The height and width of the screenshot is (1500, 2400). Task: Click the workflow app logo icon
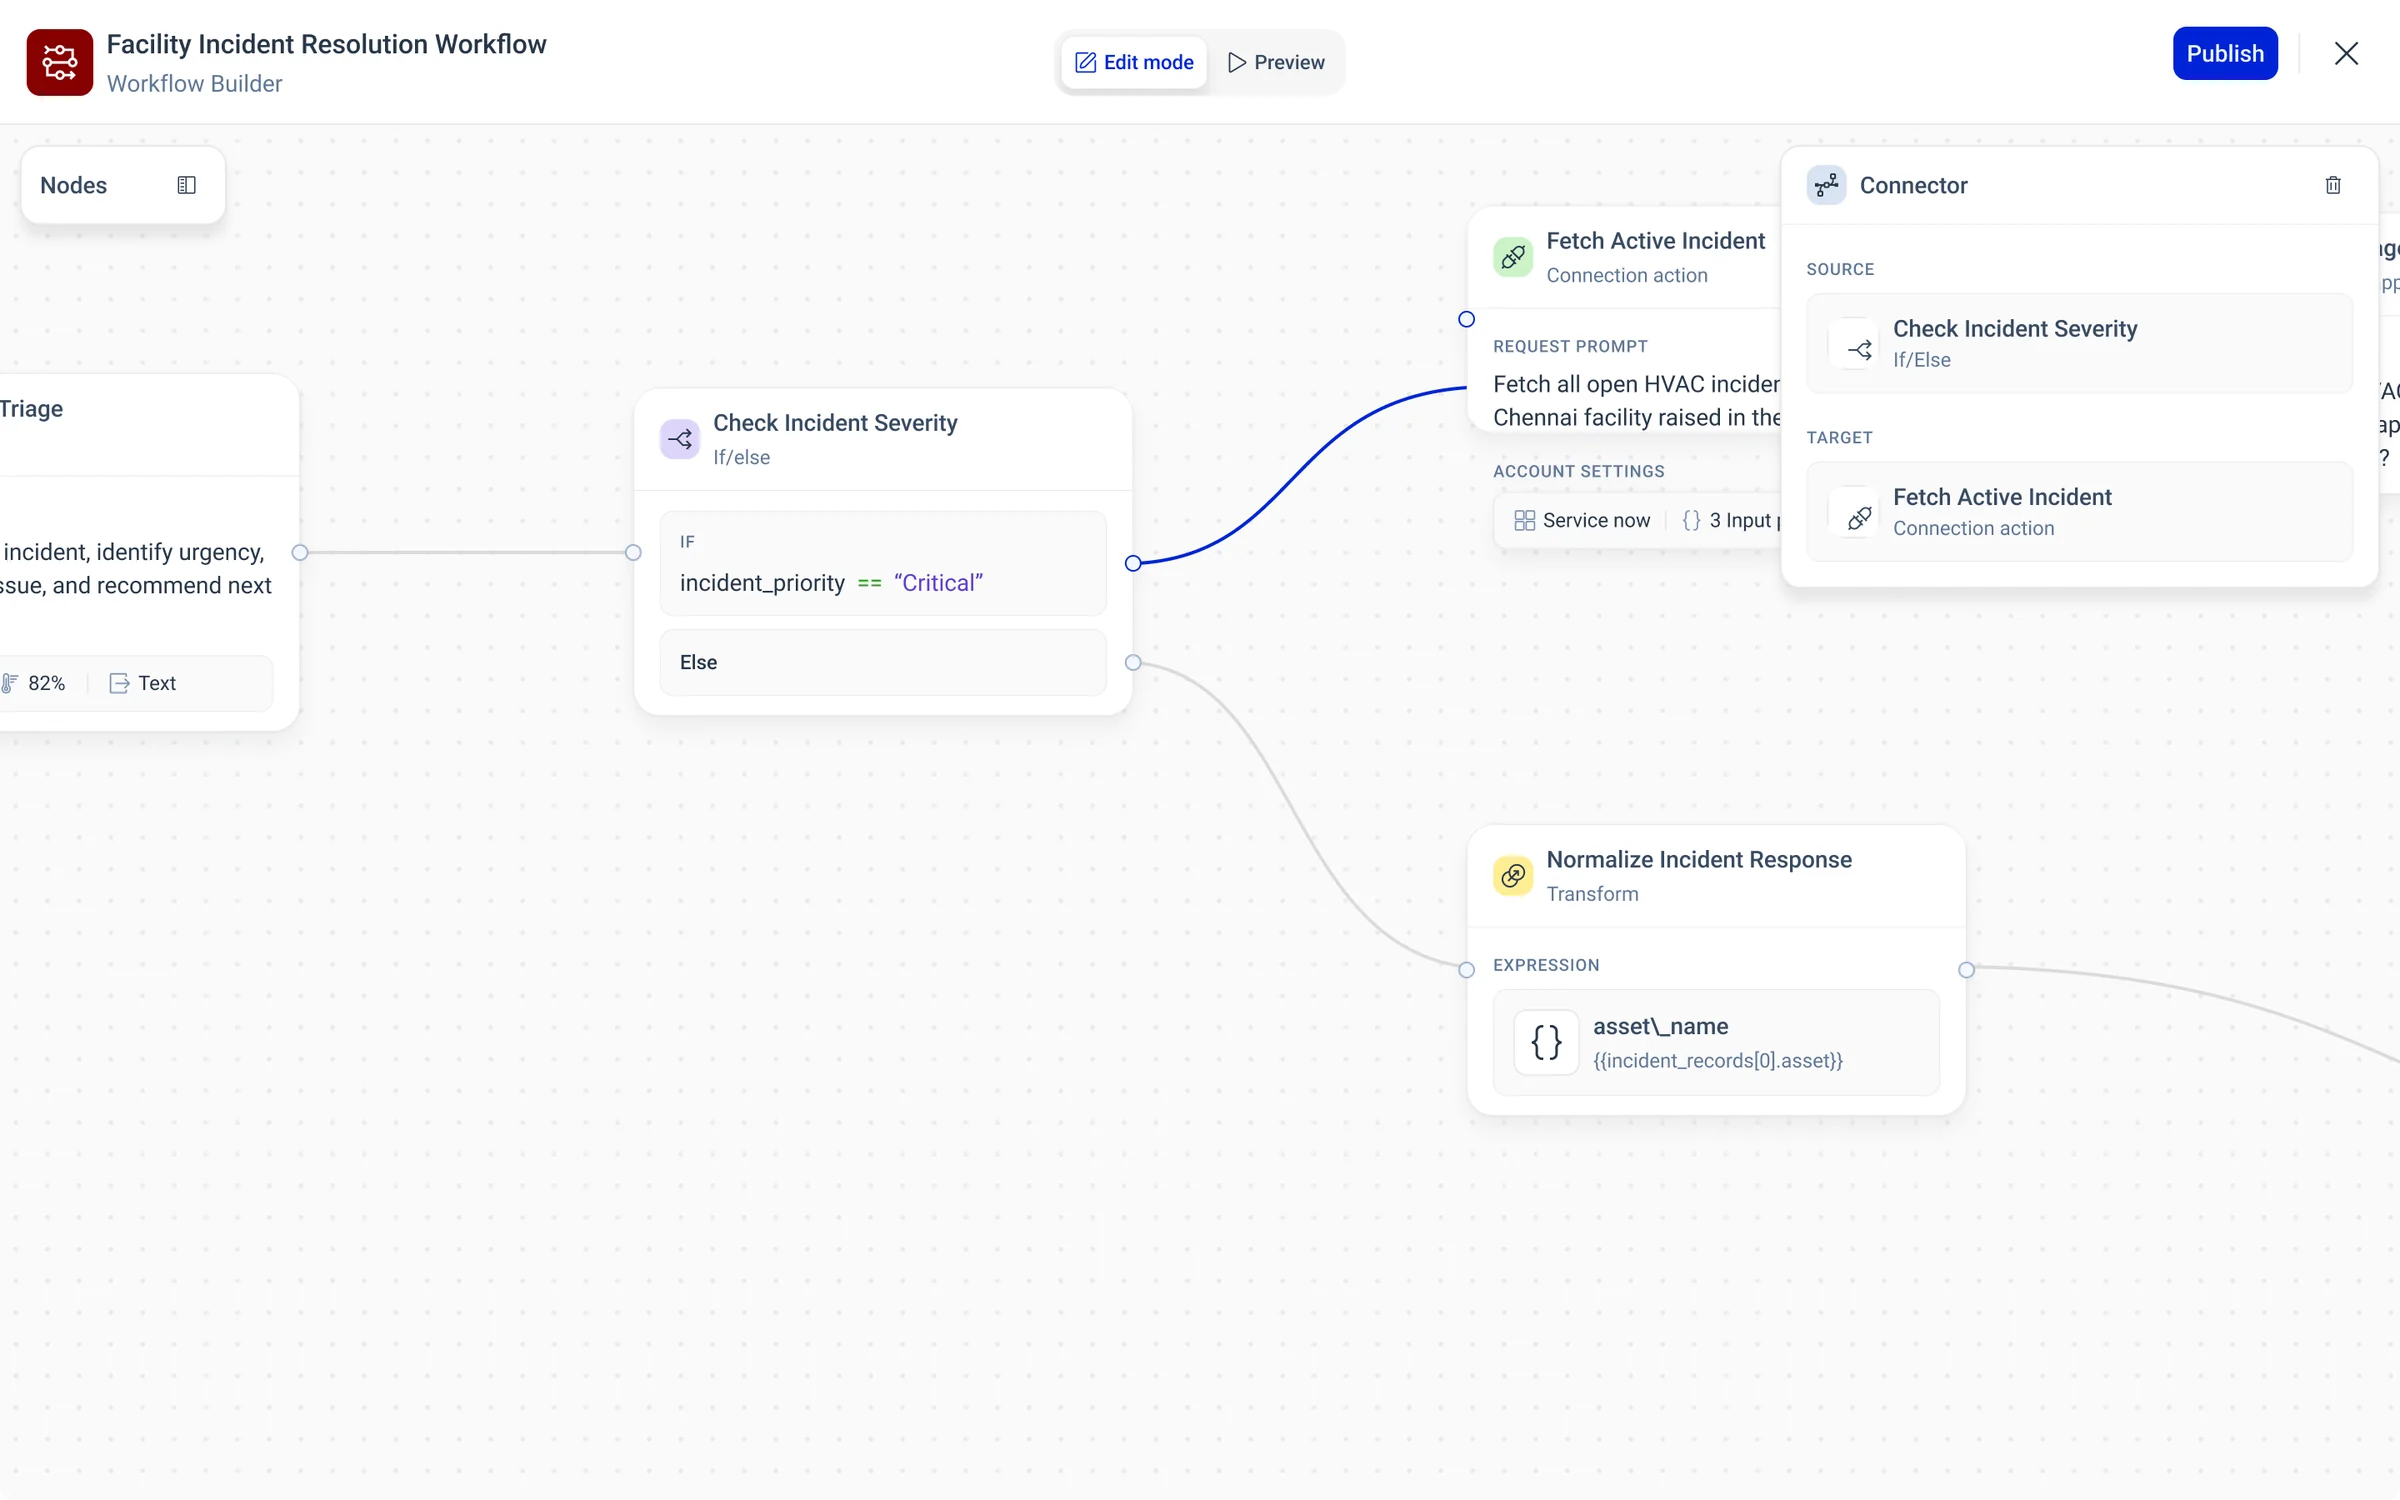click(x=59, y=62)
